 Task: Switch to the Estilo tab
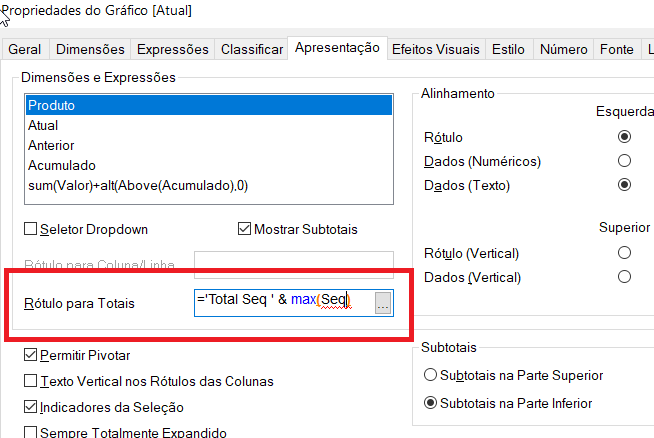[x=508, y=49]
